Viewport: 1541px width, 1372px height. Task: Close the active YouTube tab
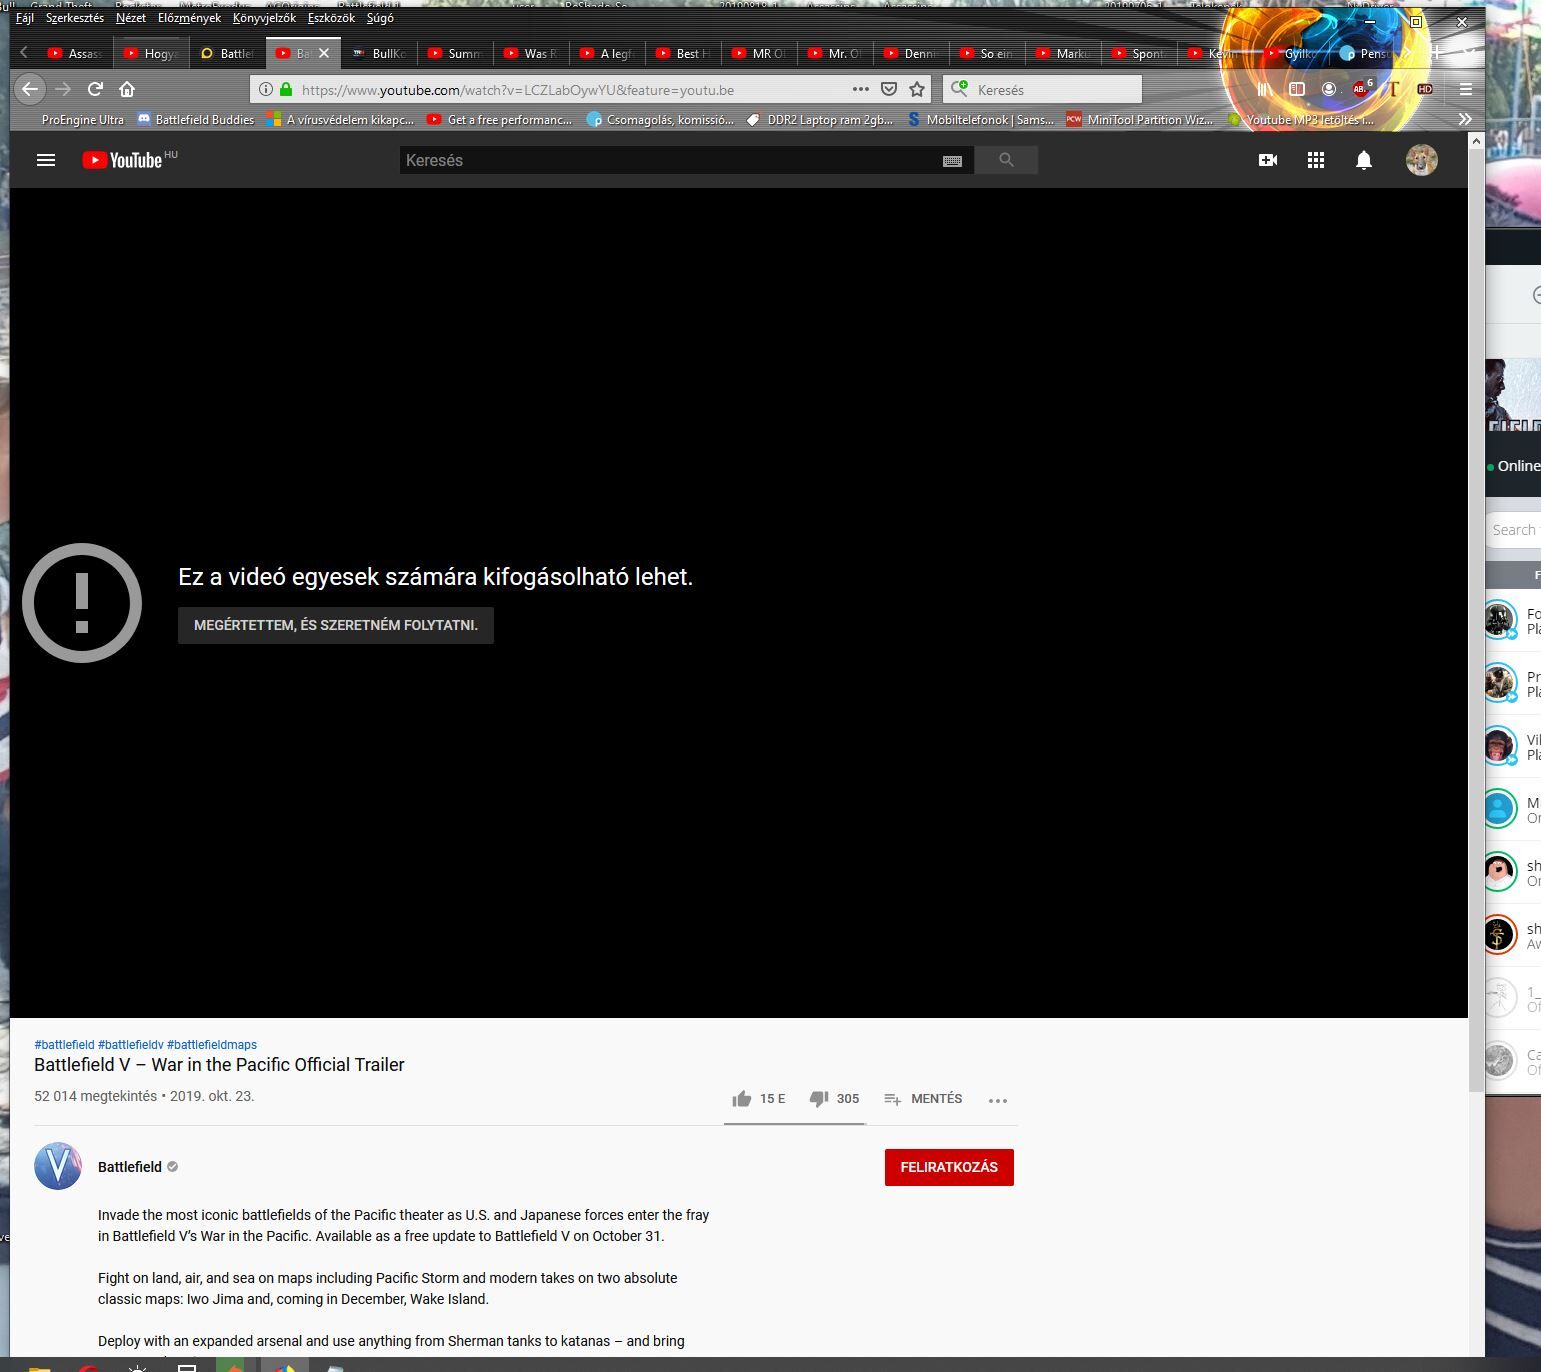pyautogui.click(x=324, y=53)
